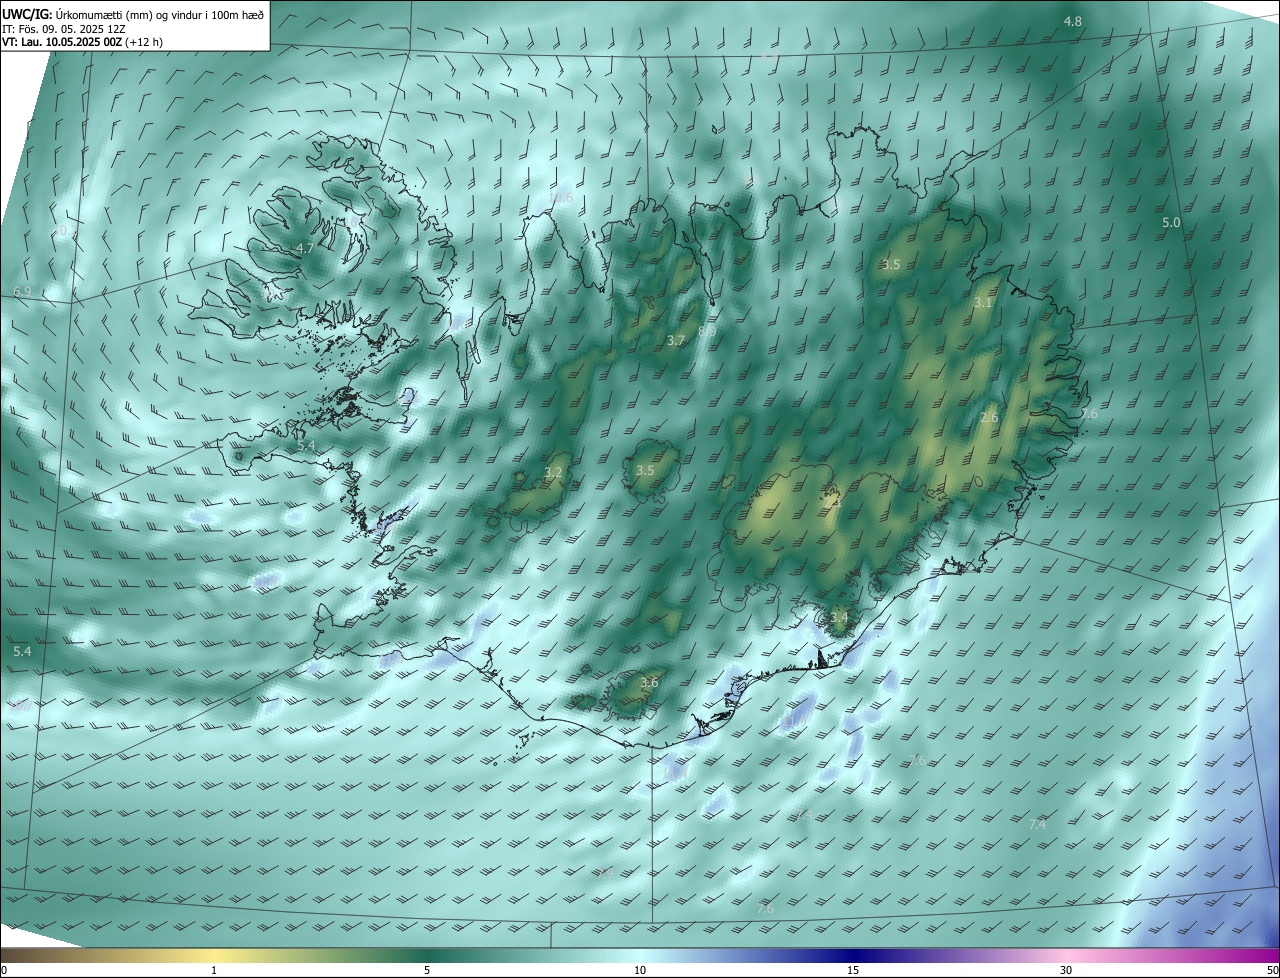1280x978 pixels.
Task: Click the 3.2 value label
Action: tap(554, 472)
